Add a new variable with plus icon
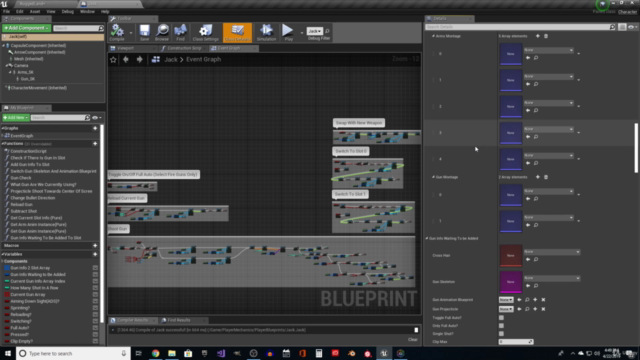Screen dimensions: 640x360 tap(95, 254)
